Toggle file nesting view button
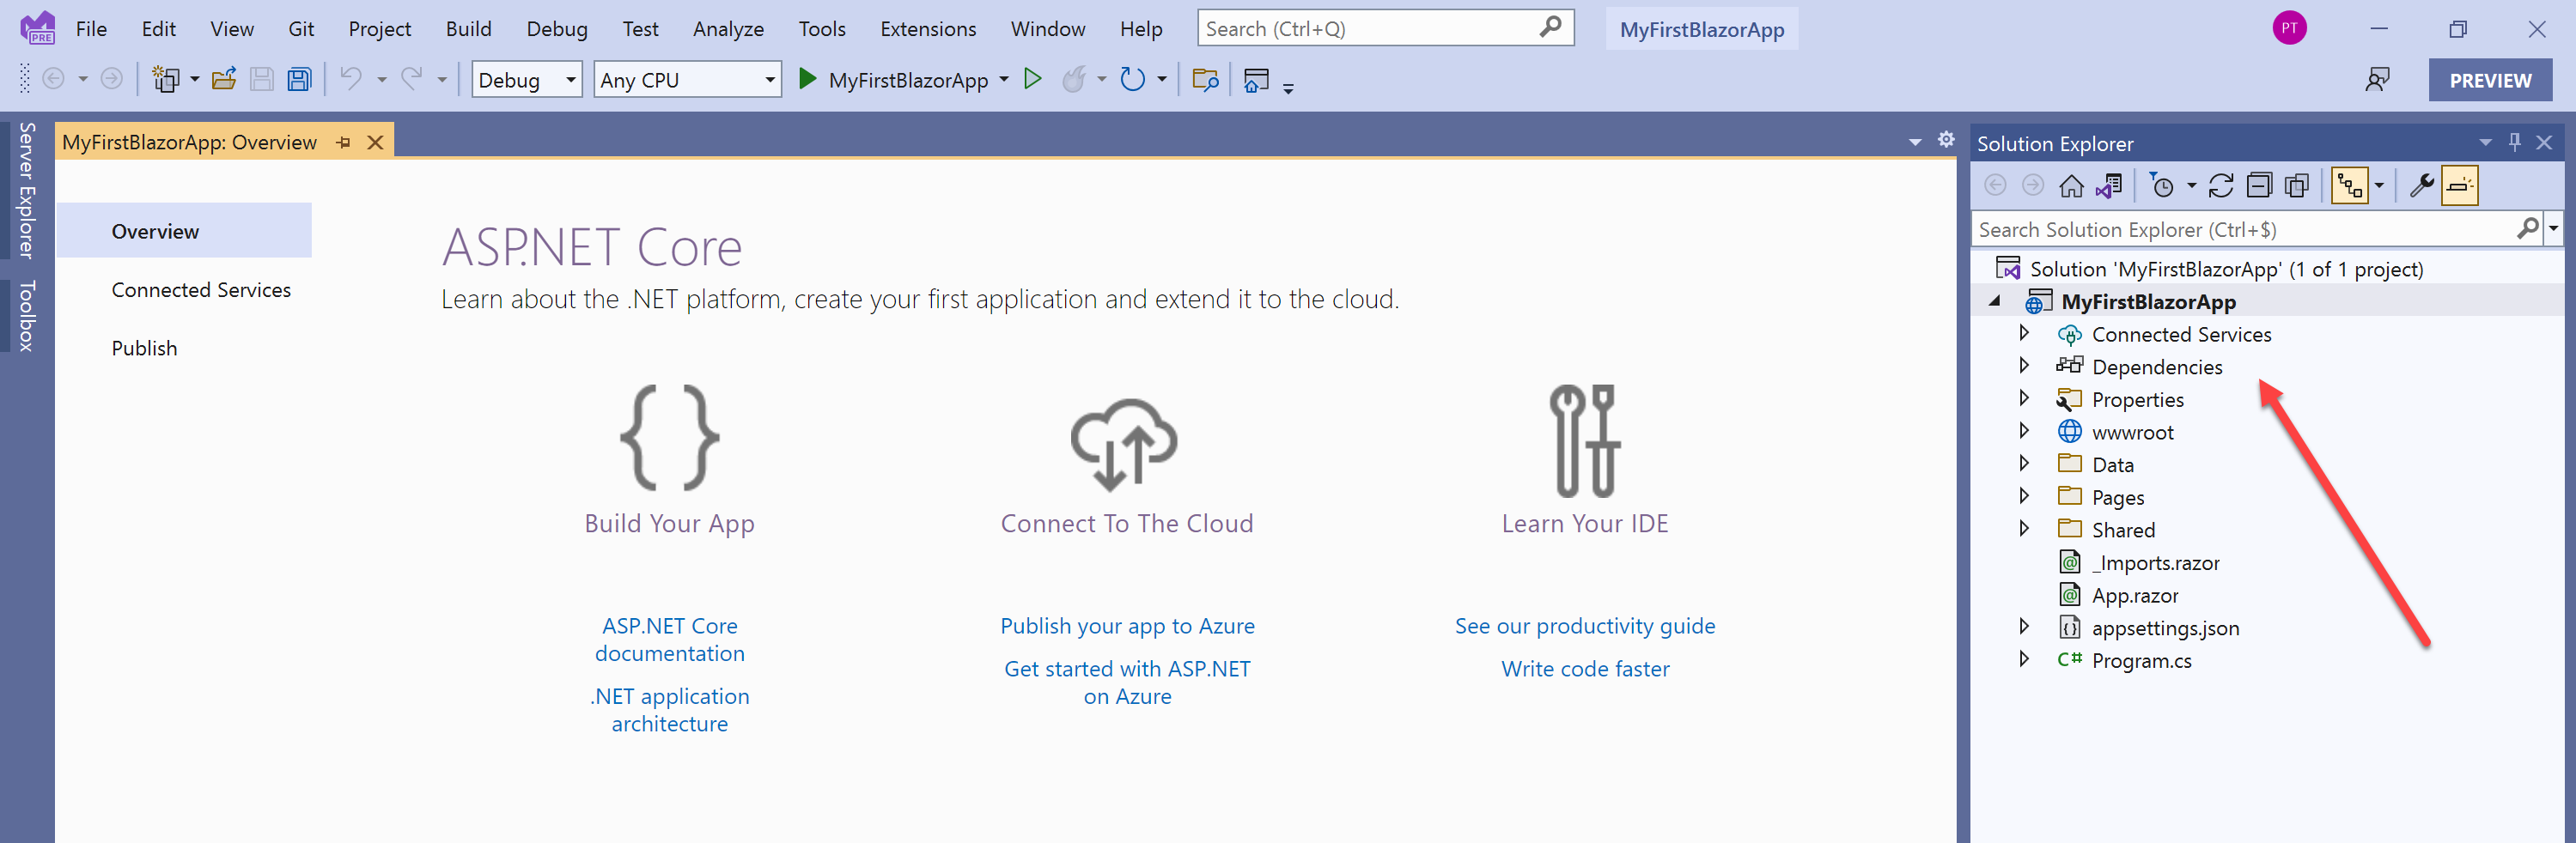The width and height of the screenshot is (2576, 843). 2349,186
